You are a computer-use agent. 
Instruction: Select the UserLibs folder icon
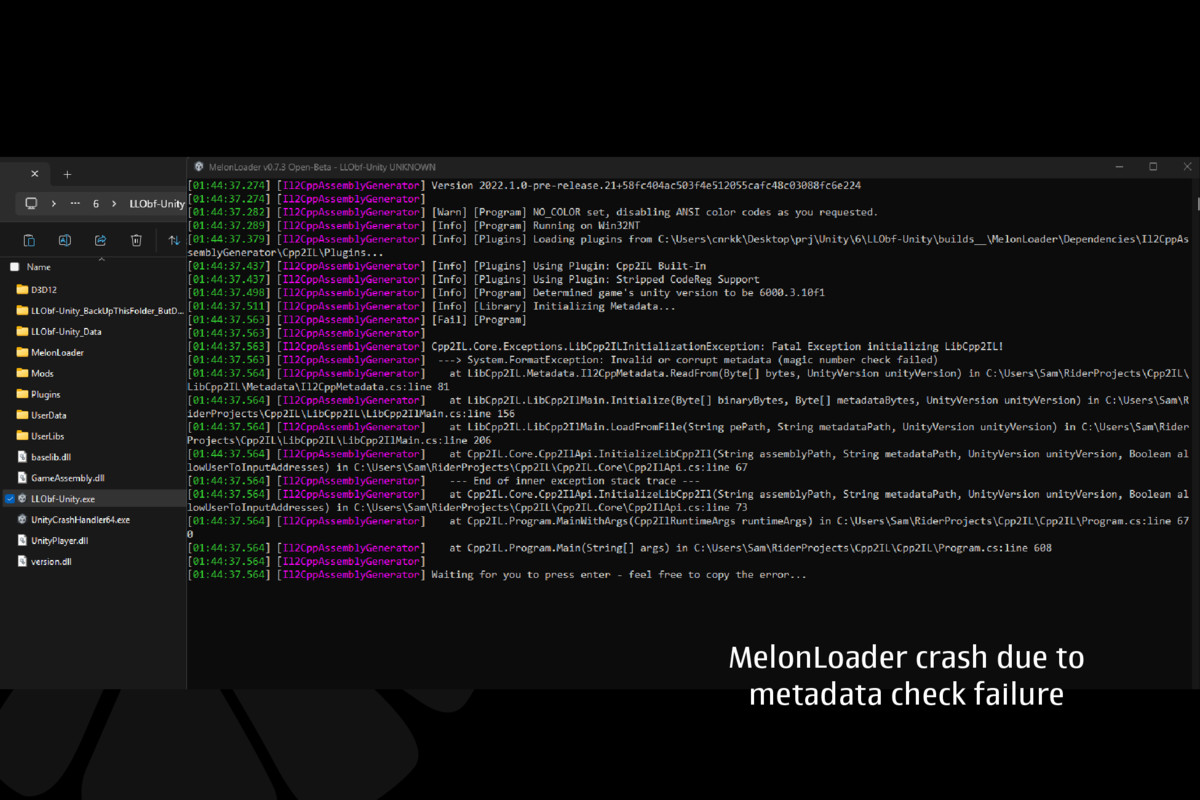(x=22, y=436)
